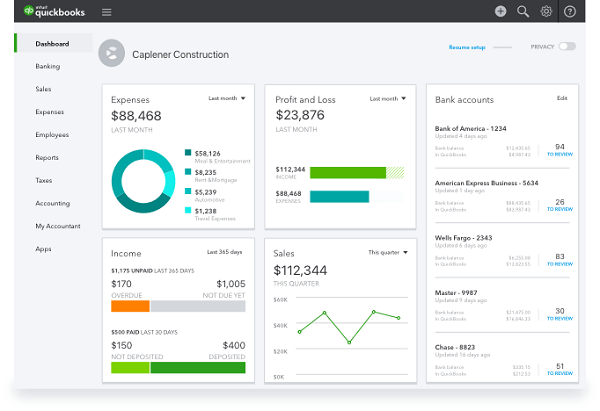The height and width of the screenshot is (411, 600).
Task: Open Wells Fargo - 2343 account
Action: coord(463,238)
